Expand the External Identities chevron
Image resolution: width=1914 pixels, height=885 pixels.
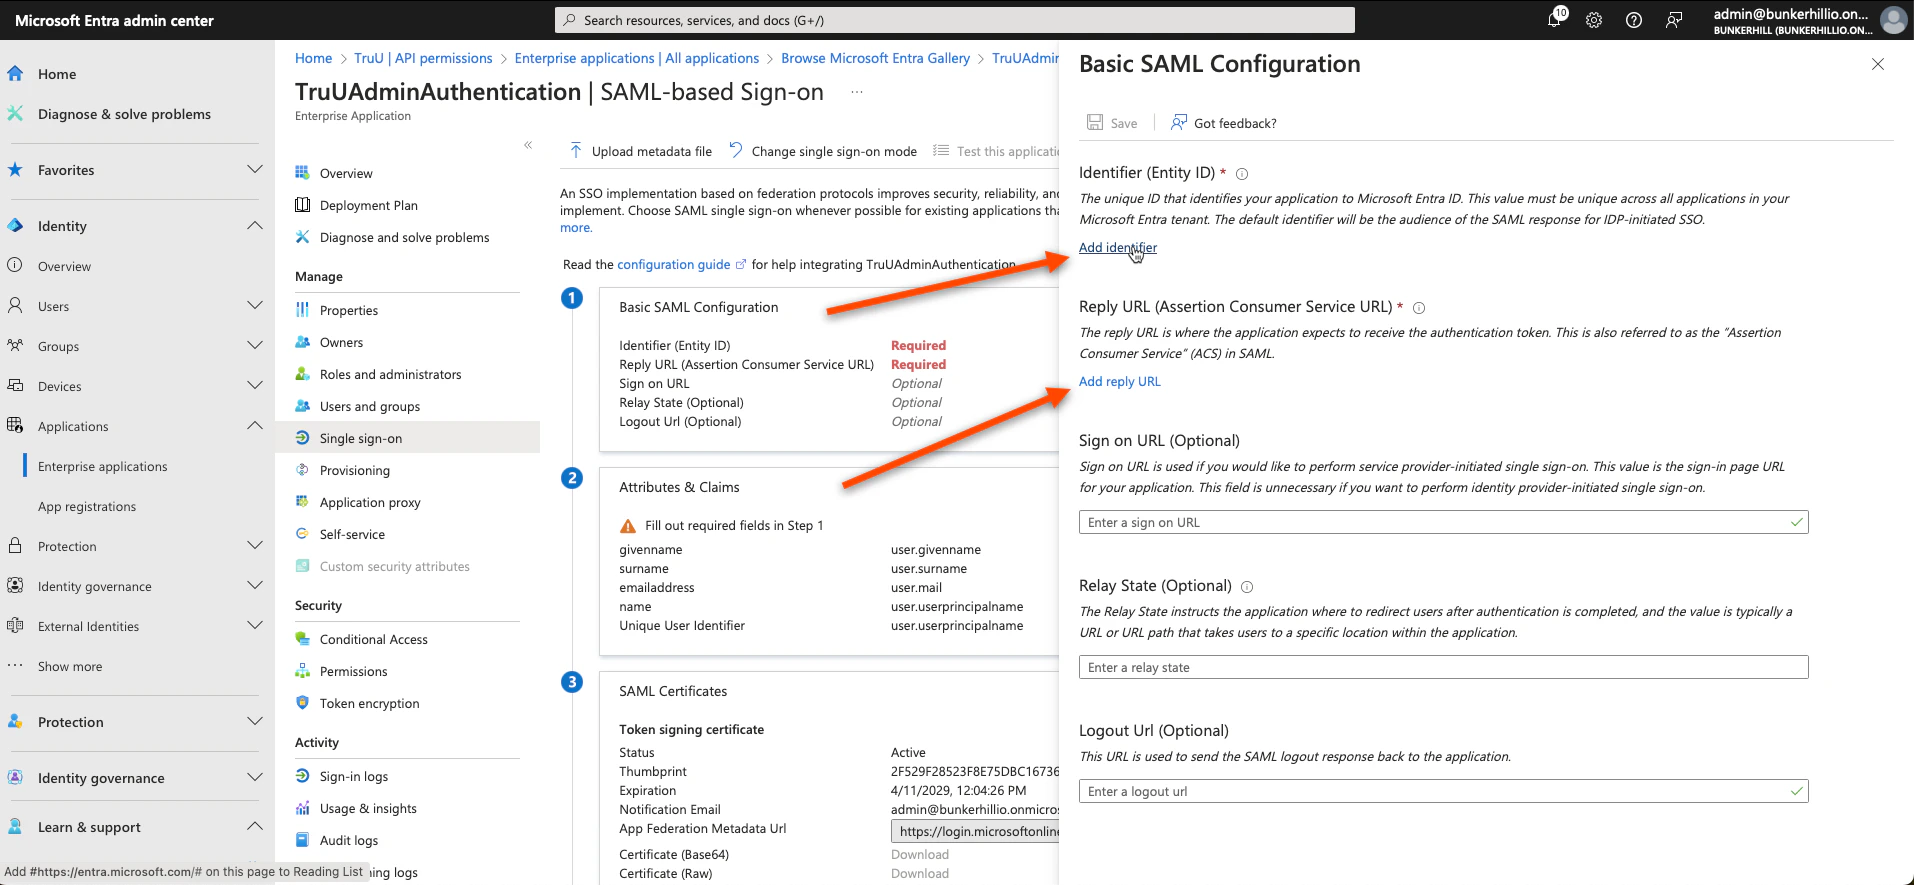click(x=255, y=626)
